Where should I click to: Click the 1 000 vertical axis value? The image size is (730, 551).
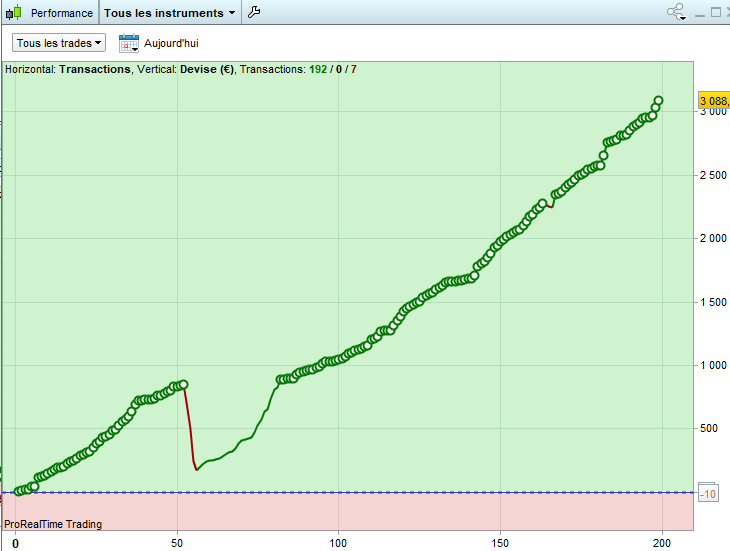click(x=713, y=365)
